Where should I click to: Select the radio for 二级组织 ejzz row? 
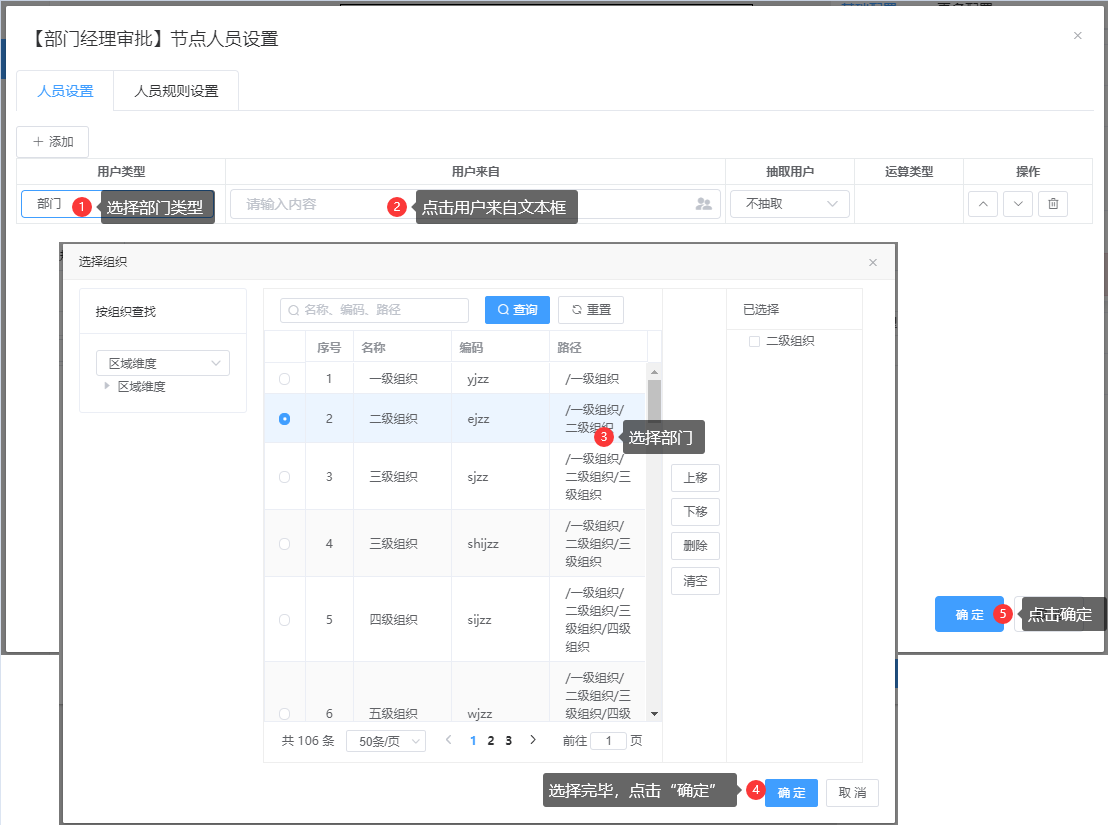tap(284, 419)
